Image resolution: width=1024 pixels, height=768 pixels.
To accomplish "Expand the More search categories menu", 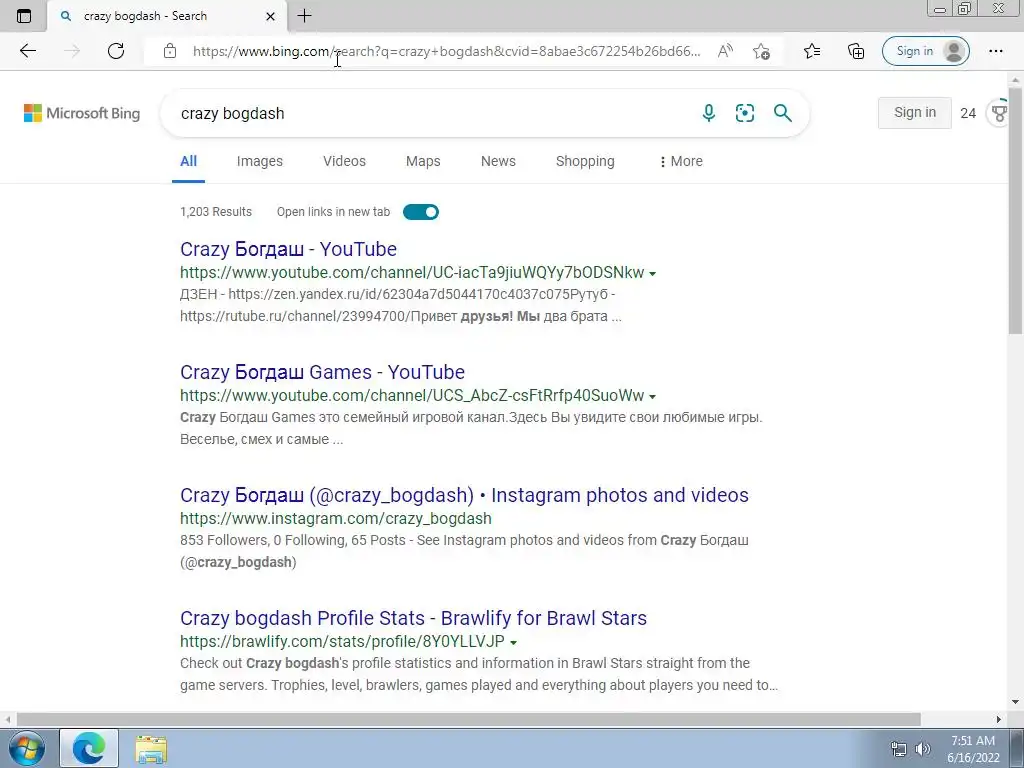I will coord(681,161).
